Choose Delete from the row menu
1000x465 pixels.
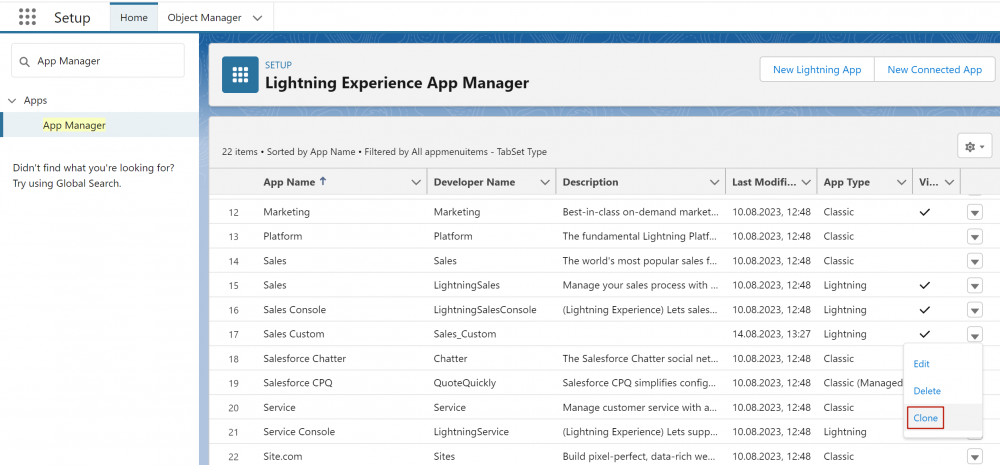point(927,390)
